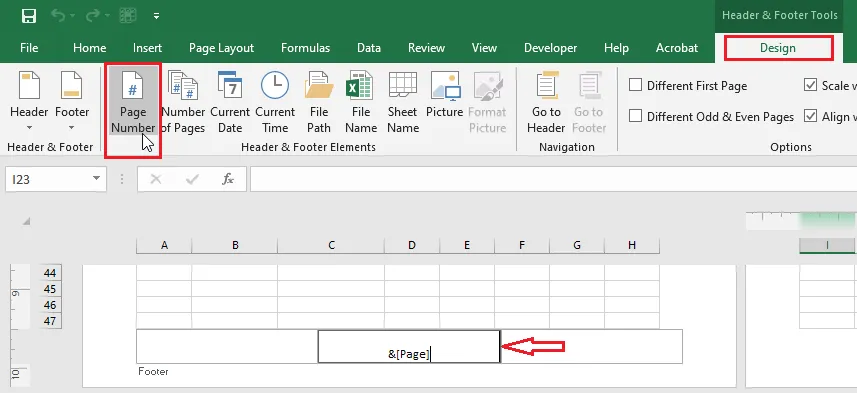Image resolution: width=857 pixels, height=393 pixels.
Task: Click the Select All corner triangle
Action: click(26, 222)
